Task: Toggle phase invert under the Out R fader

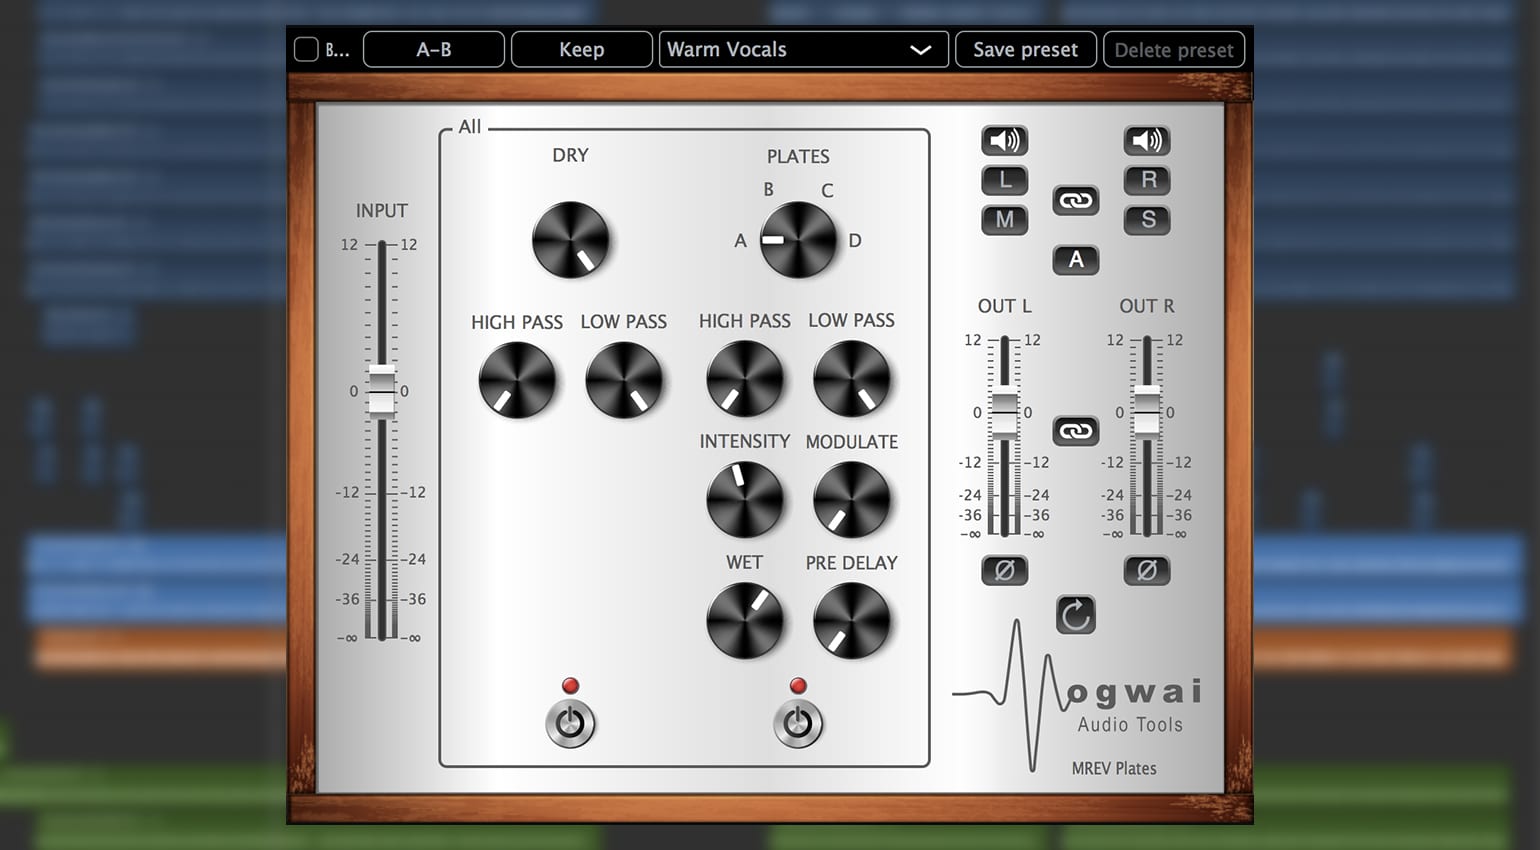Action: (1147, 571)
